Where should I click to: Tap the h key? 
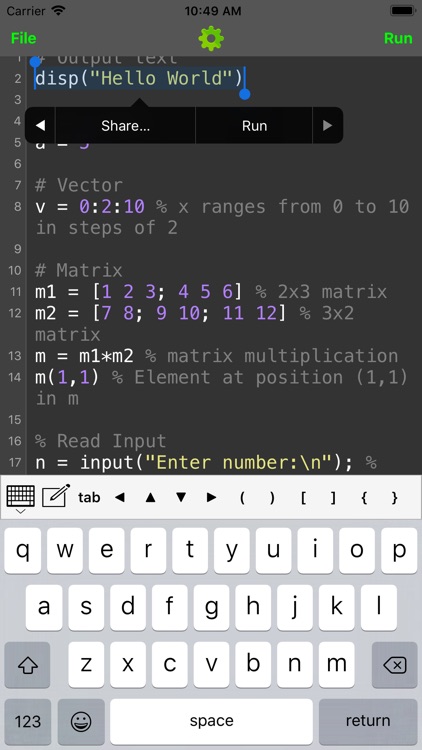tap(253, 607)
